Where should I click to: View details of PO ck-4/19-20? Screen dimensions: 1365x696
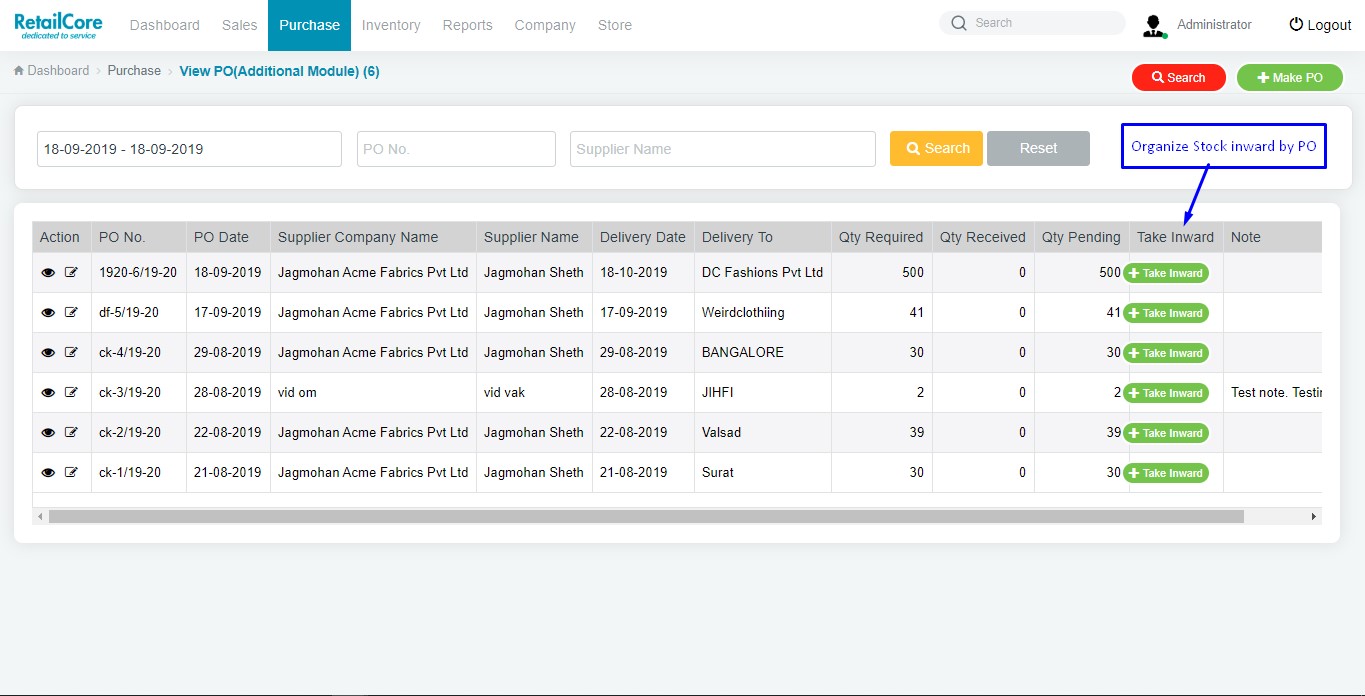(48, 352)
